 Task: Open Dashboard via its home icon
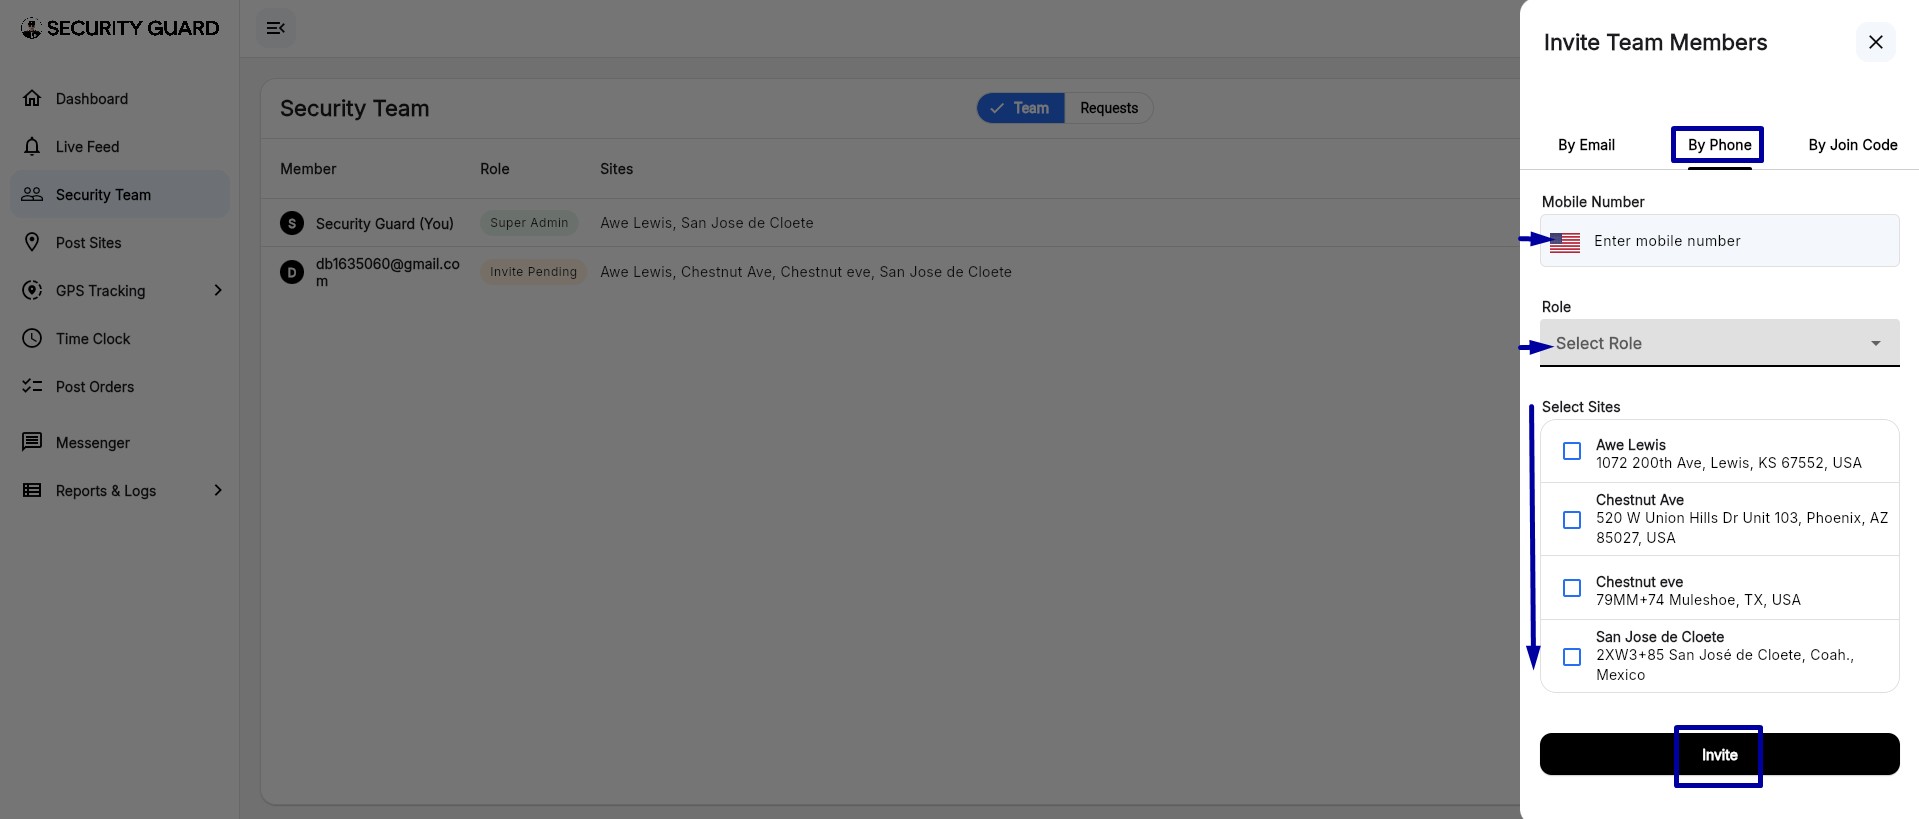pyautogui.click(x=32, y=98)
